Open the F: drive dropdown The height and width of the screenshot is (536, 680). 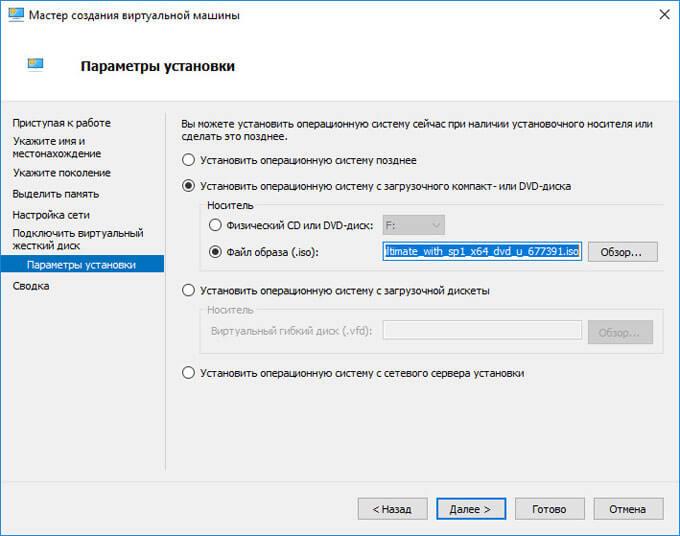413,225
